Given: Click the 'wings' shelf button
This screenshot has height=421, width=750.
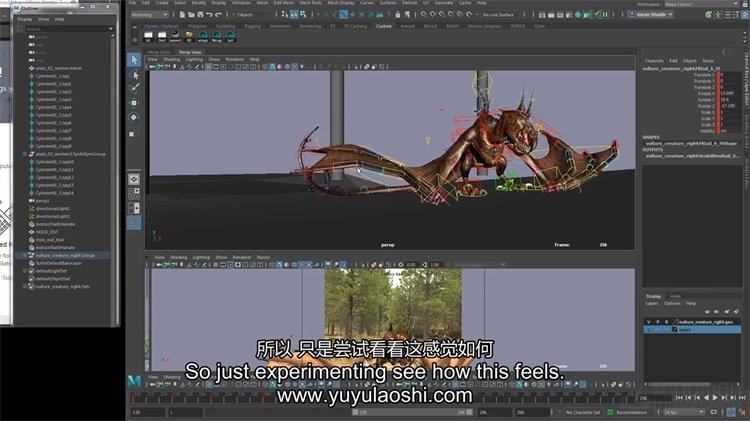Looking at the screenshot, I should pos(203,37).
